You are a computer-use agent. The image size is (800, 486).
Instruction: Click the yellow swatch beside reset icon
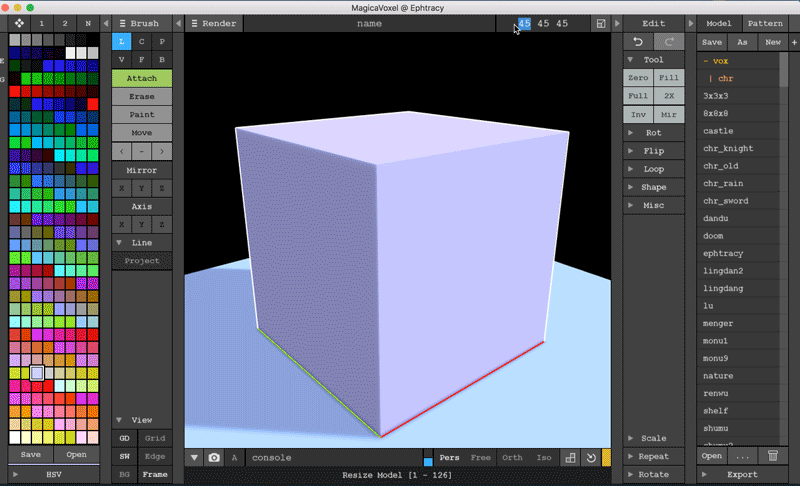(x=606, y=457)
